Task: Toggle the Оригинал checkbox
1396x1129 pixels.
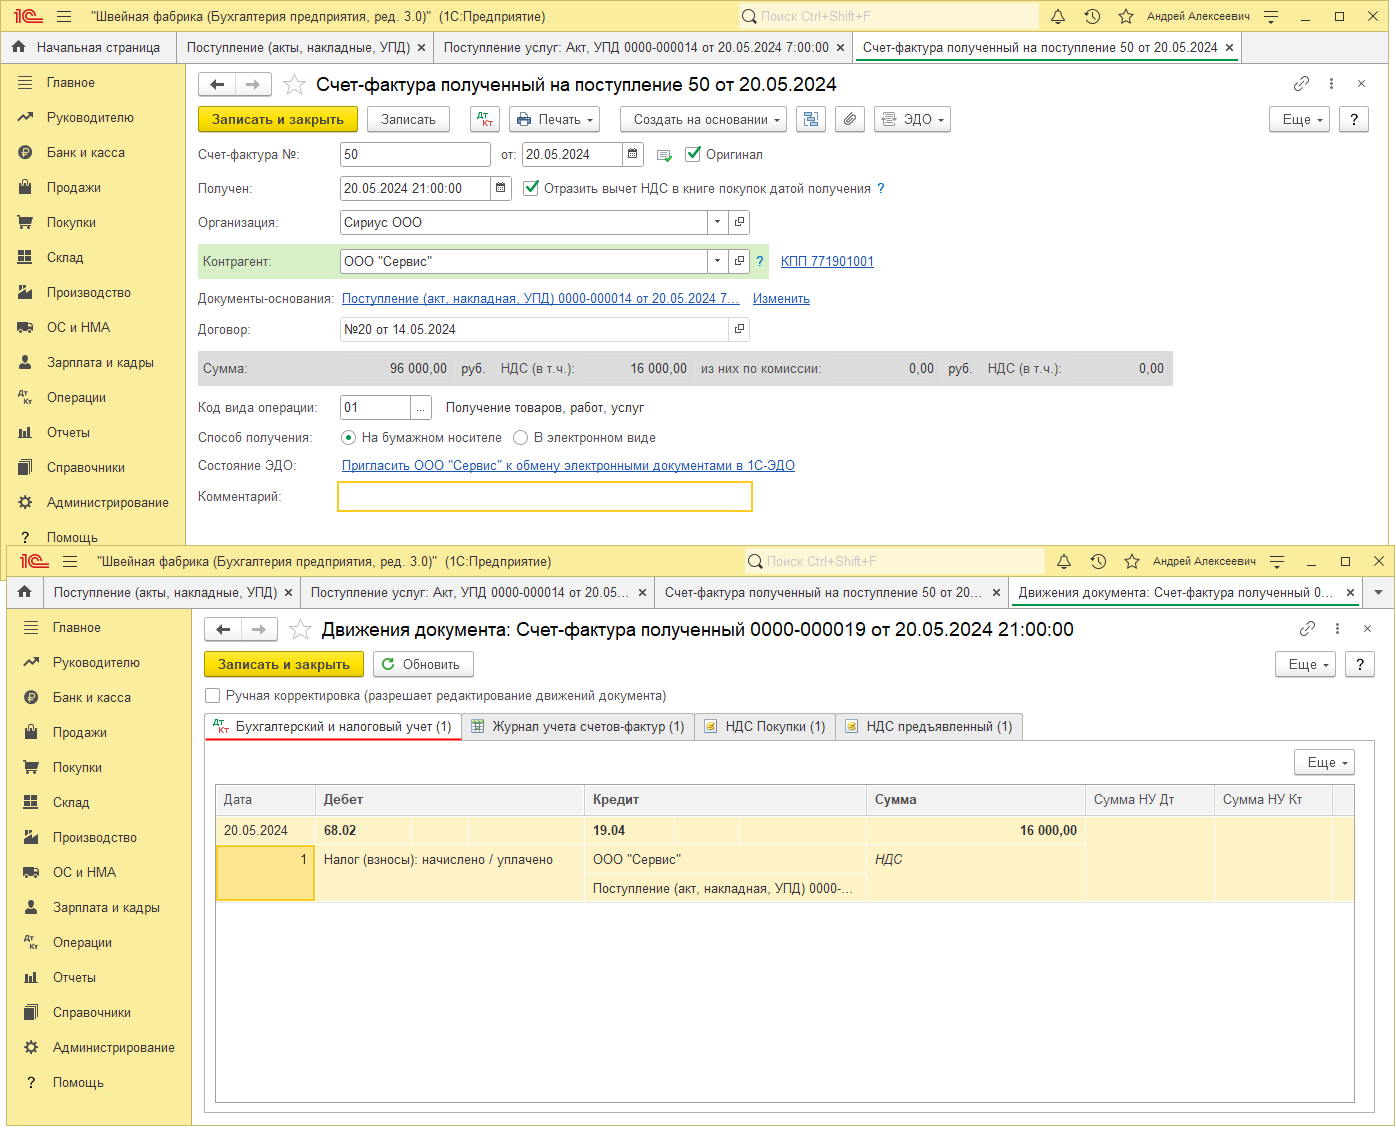Action: point(693,154)
